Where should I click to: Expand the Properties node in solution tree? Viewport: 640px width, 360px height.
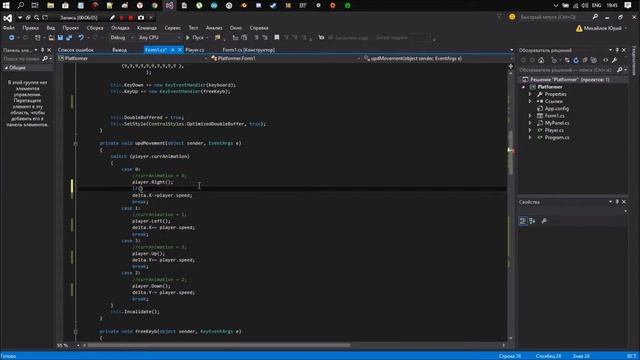530,94
